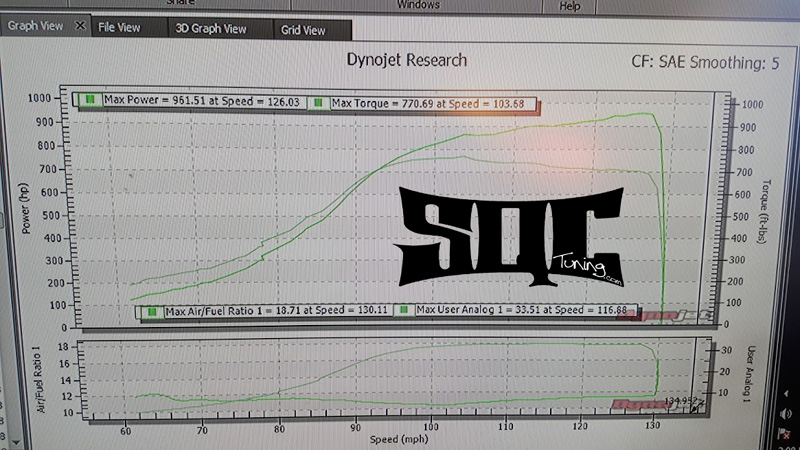The width and height of the screenshot is (800, 450).
Task: Click the Torque (ft-lbs) axis label
Action: 765,211
